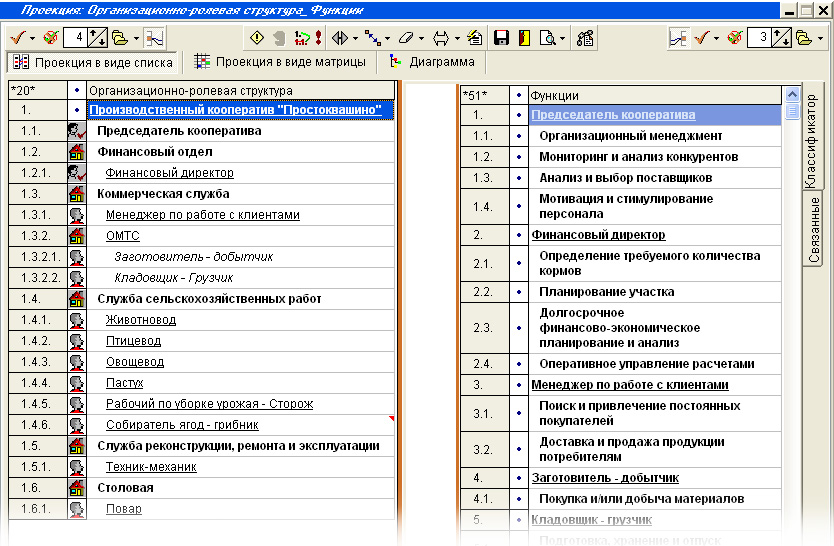Click the up/down stepper beside field 4
Screen dimensions: 834x546
click(97, 38)
